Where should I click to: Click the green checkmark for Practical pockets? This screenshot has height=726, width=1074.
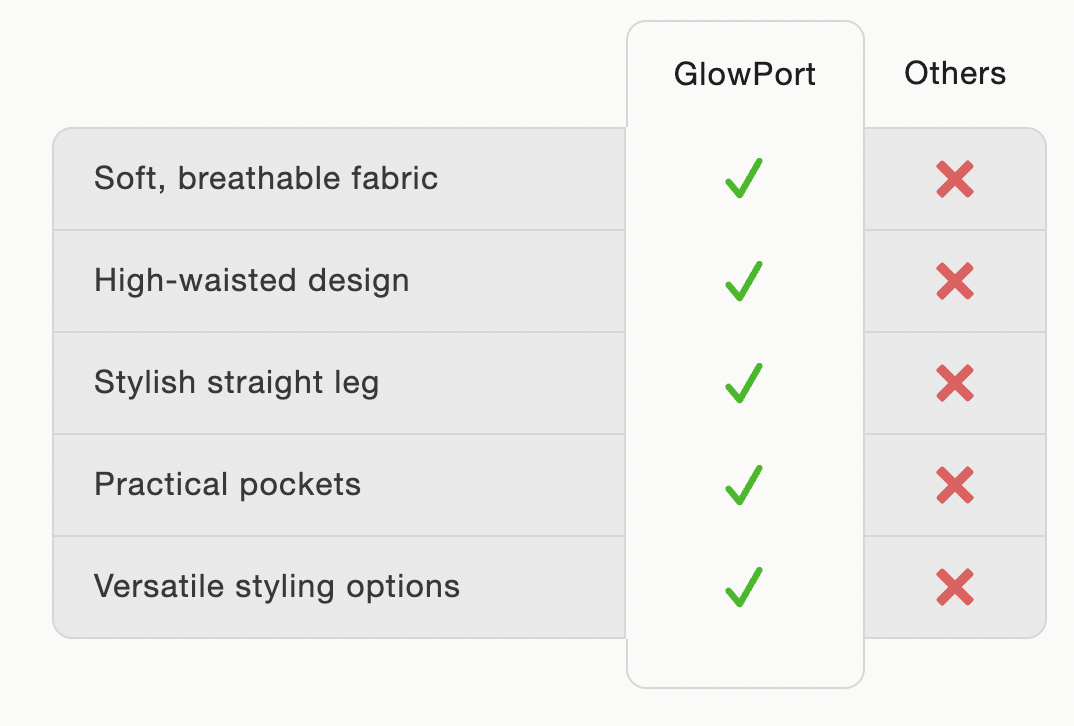(x=744, y=485)
